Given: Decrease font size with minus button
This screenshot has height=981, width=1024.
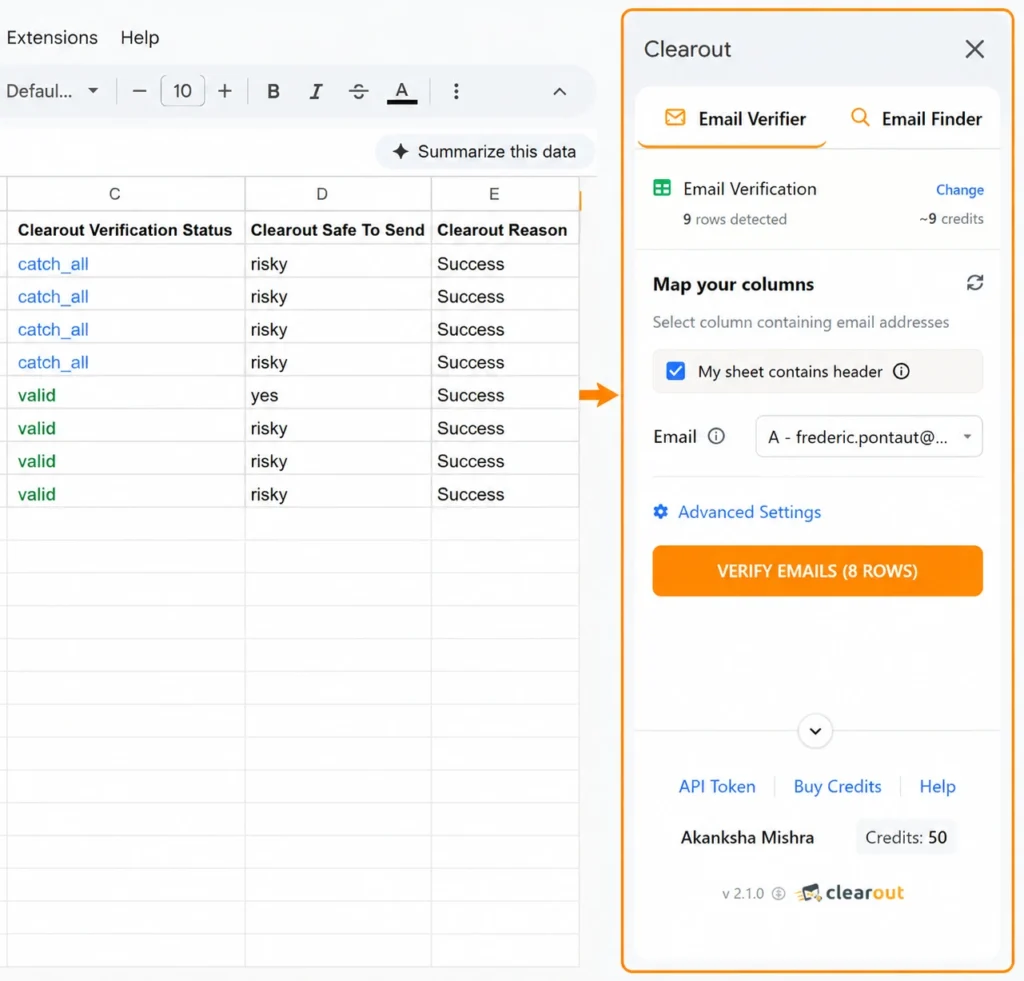Looking at the screenshot, I should (139, 91).
